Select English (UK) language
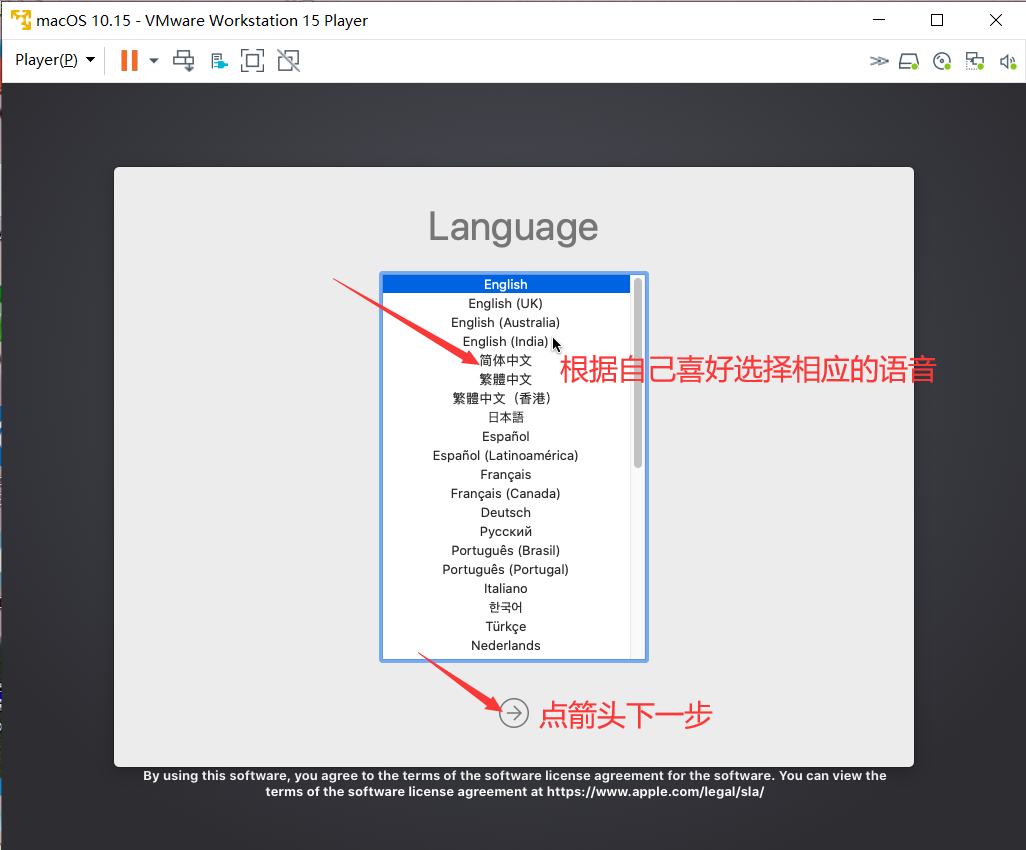 coord(506,303)
